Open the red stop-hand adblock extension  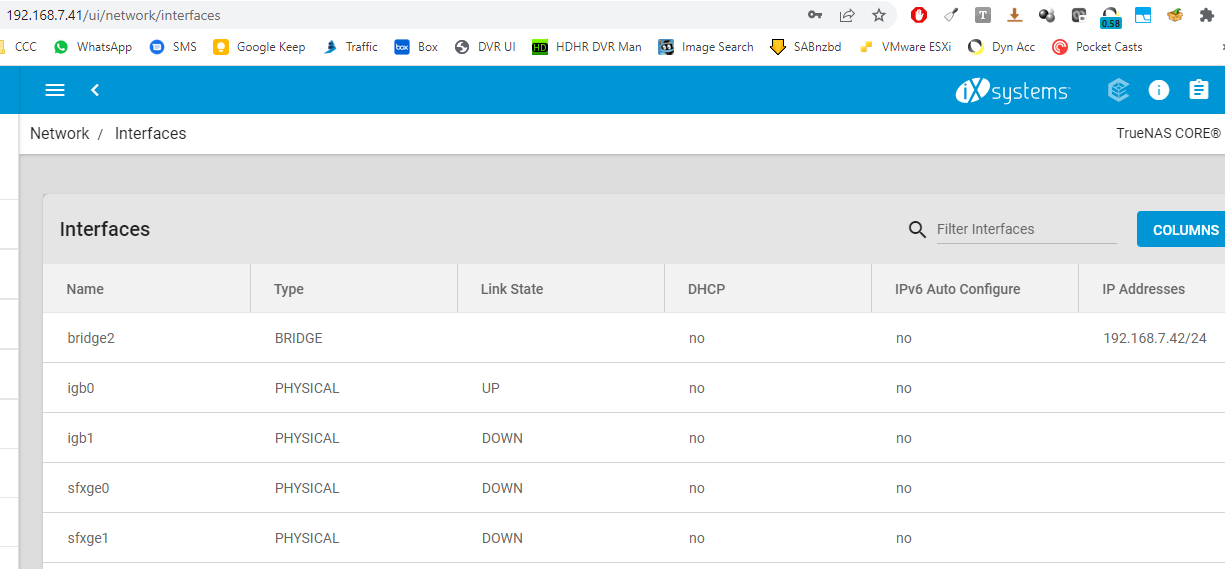pyautogui.click(x=918, y=15)
